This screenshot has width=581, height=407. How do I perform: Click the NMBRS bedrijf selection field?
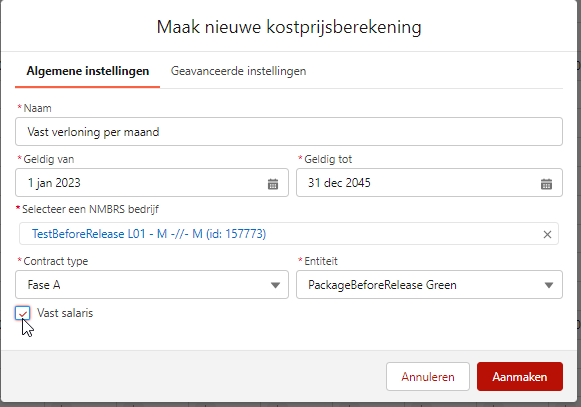point(289,234)
